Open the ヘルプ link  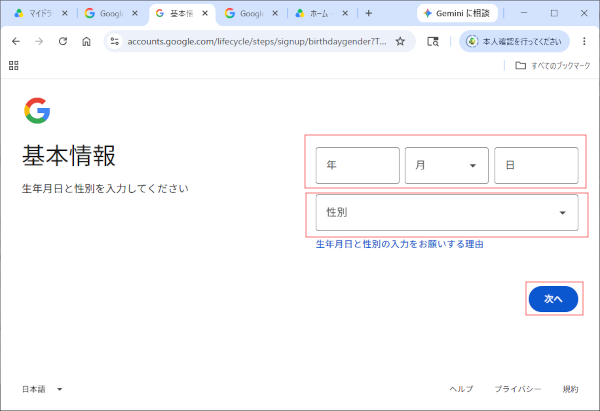point(461,389)
